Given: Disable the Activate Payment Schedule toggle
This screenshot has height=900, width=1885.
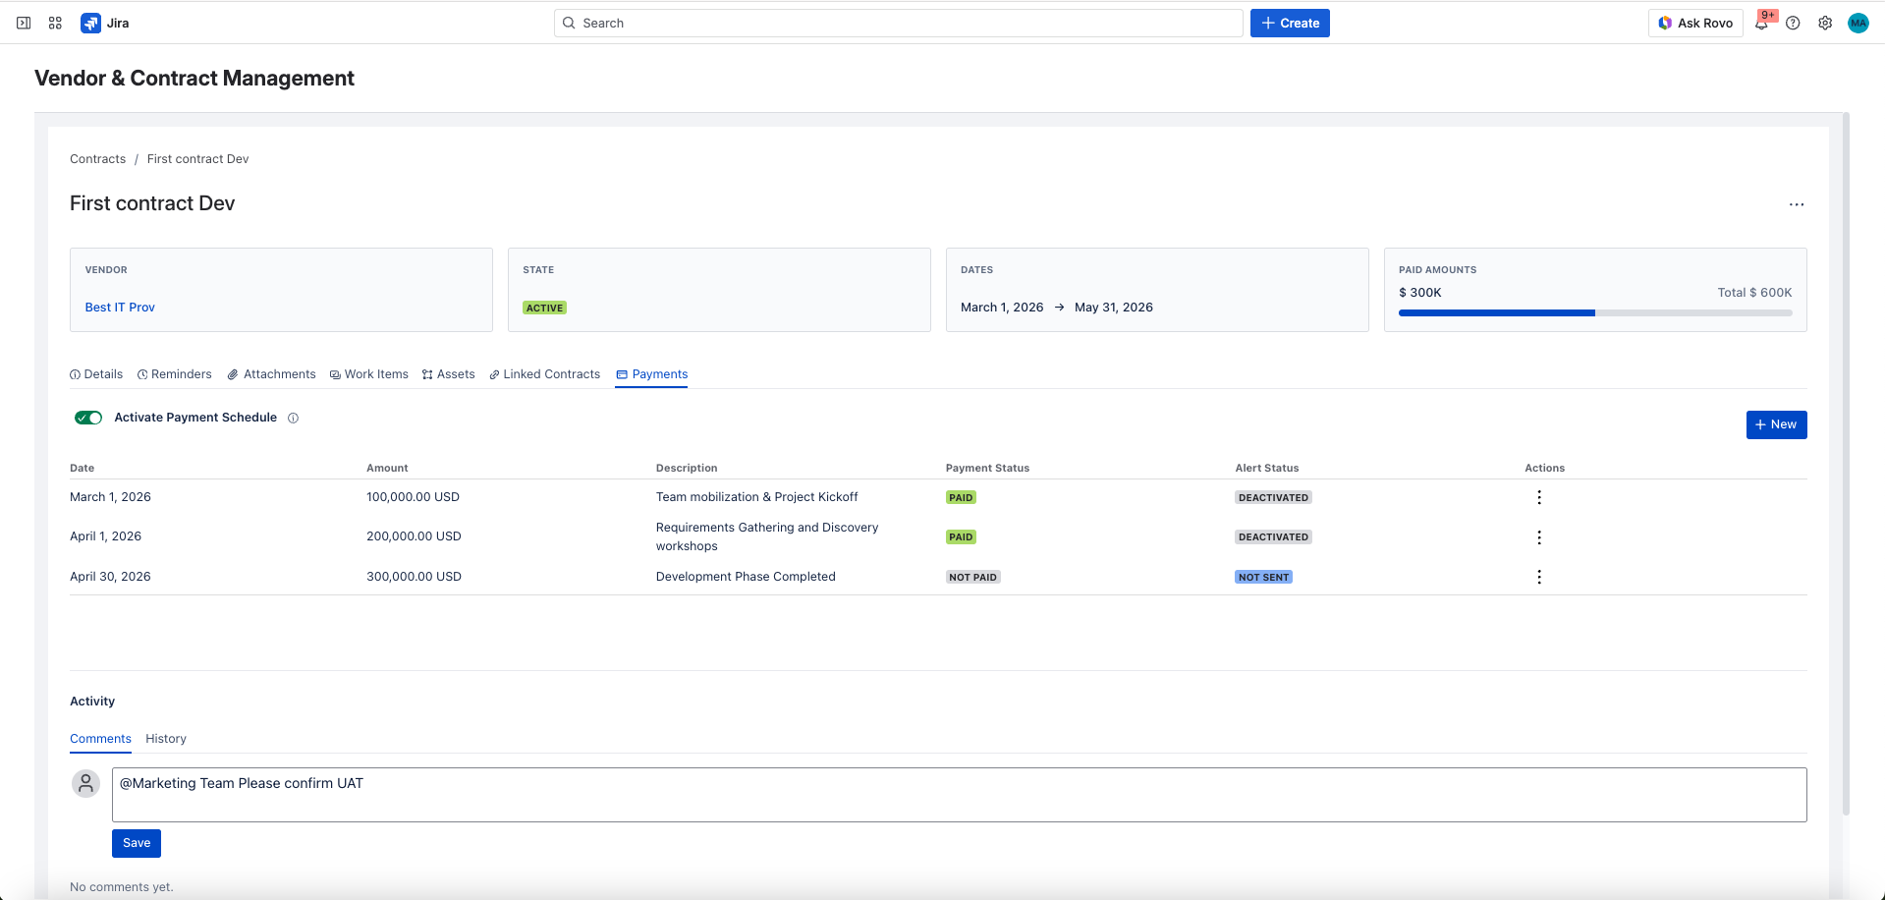Looking at the screenshot, I should point(88,418).
